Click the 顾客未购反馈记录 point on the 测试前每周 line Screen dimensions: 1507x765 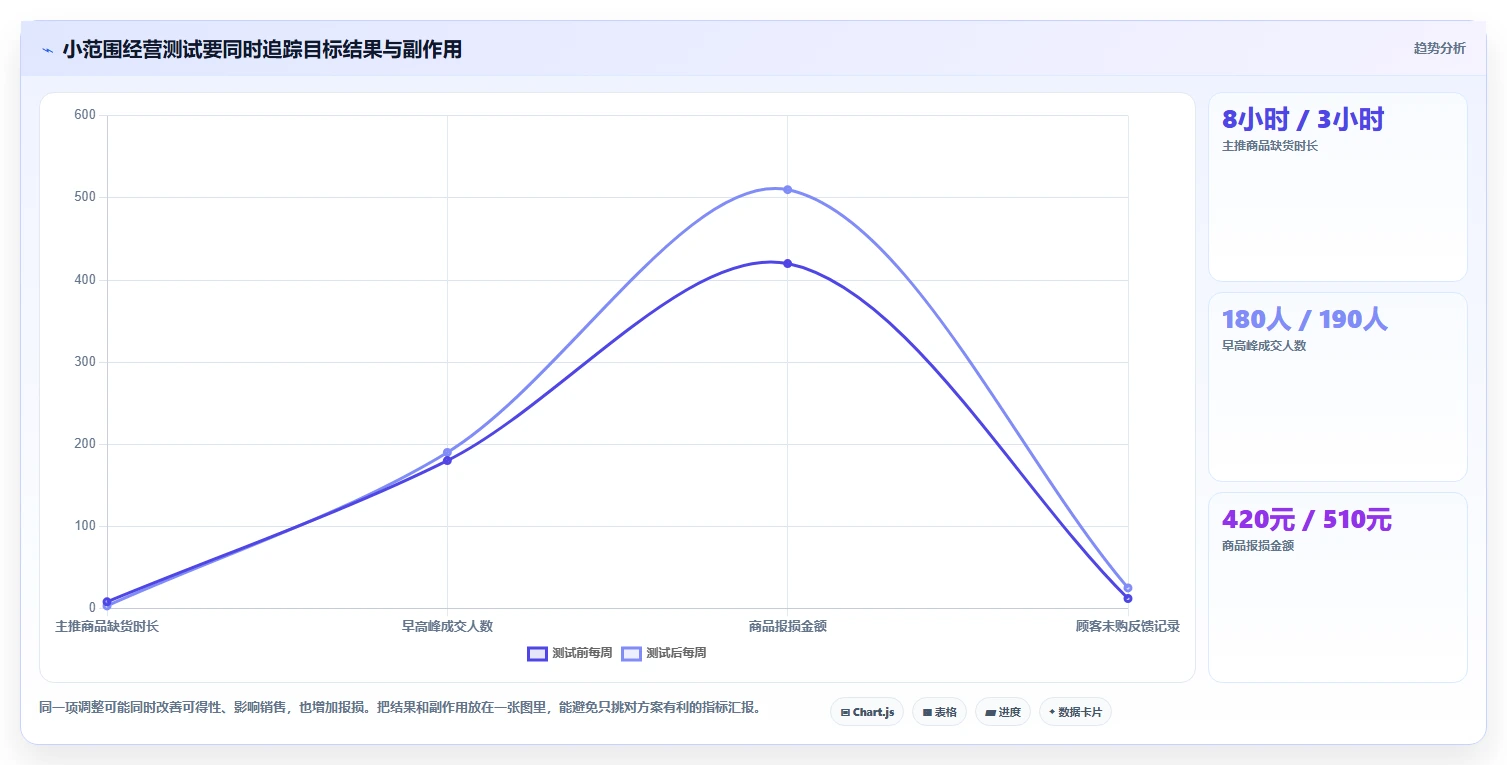[1128, 598]
